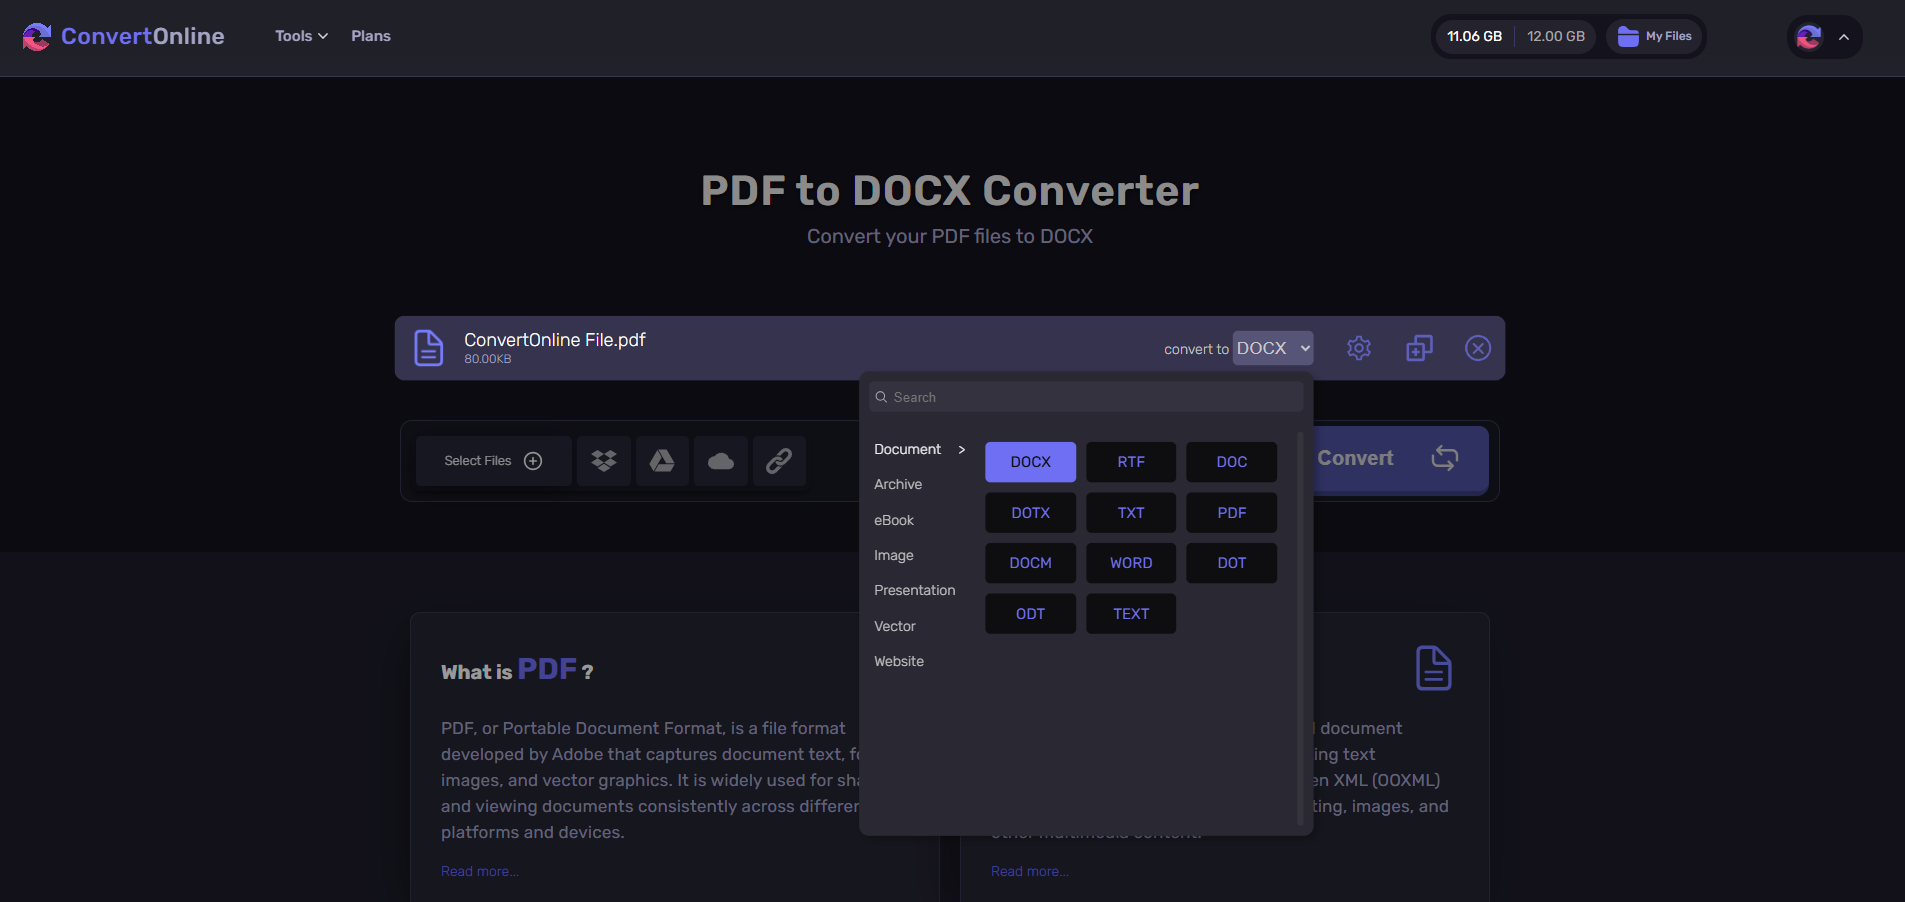
Task: Click the URL link upload icon
Action: click(779, 461)
